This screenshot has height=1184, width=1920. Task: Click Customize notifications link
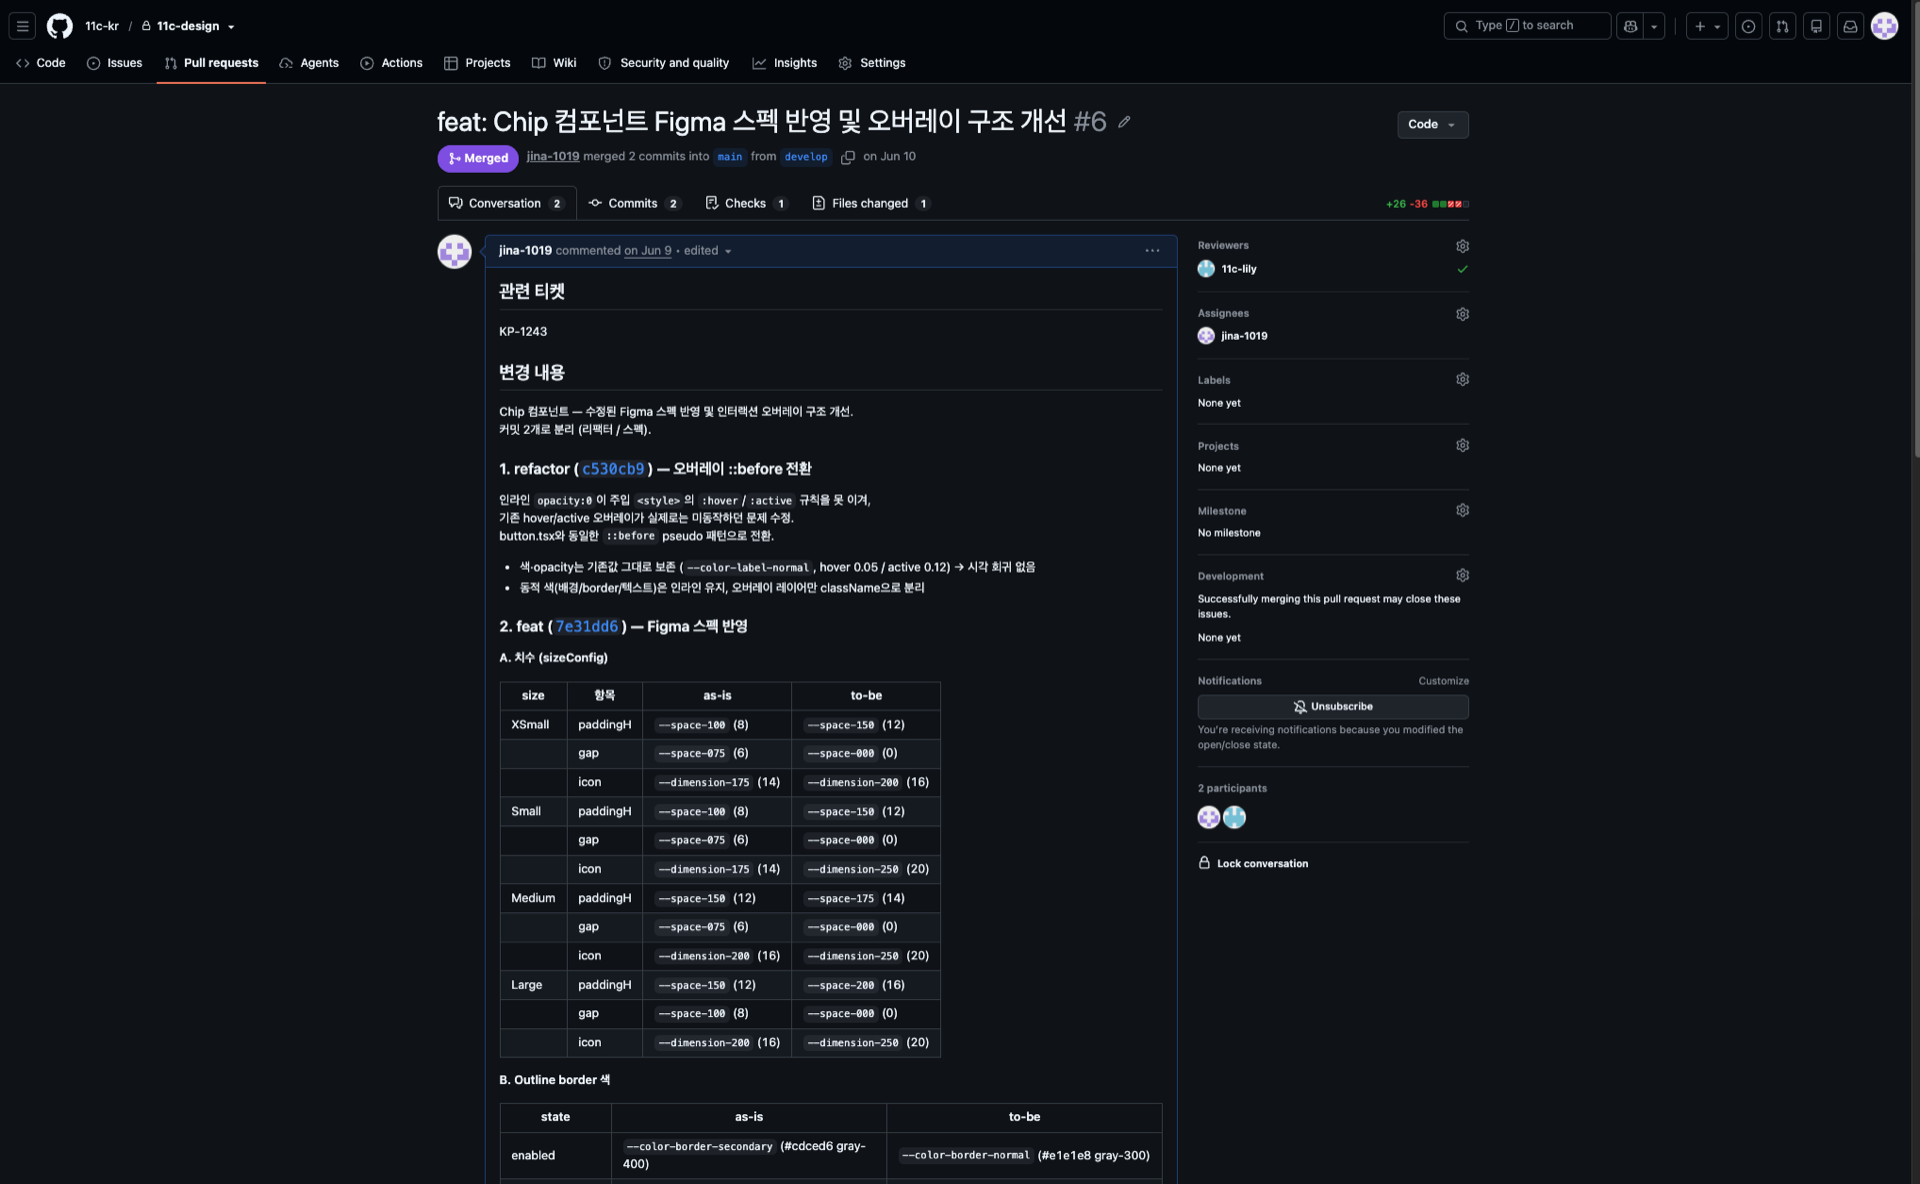click(x=1443, y=681)
